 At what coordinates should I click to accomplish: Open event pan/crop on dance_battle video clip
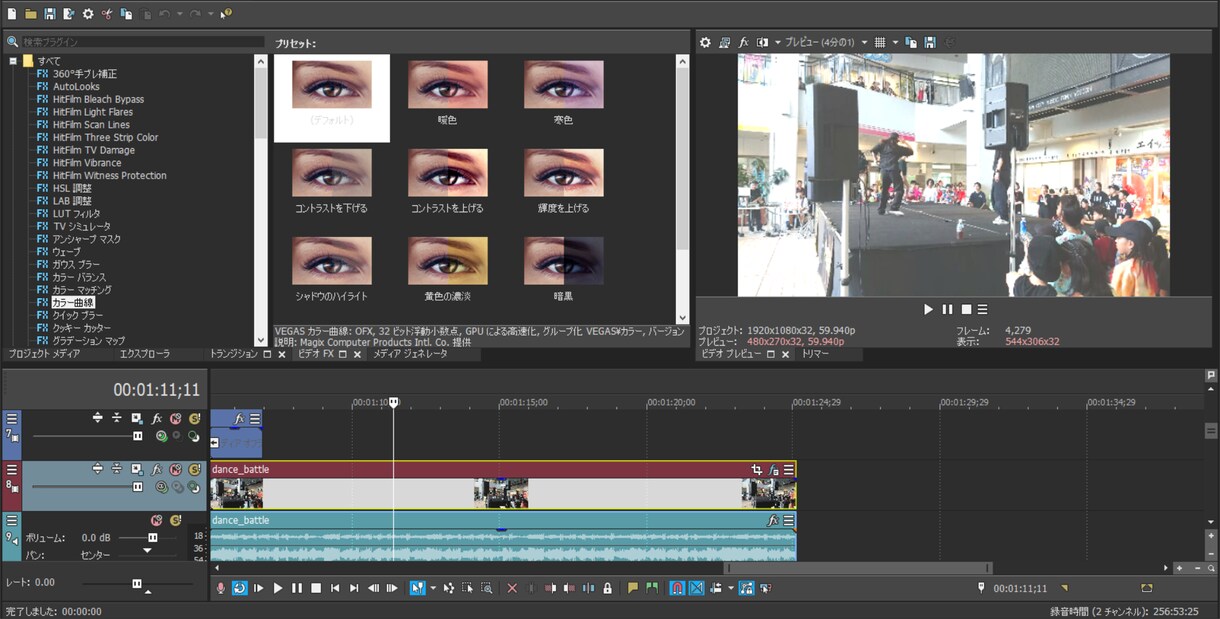coord(757,469)
